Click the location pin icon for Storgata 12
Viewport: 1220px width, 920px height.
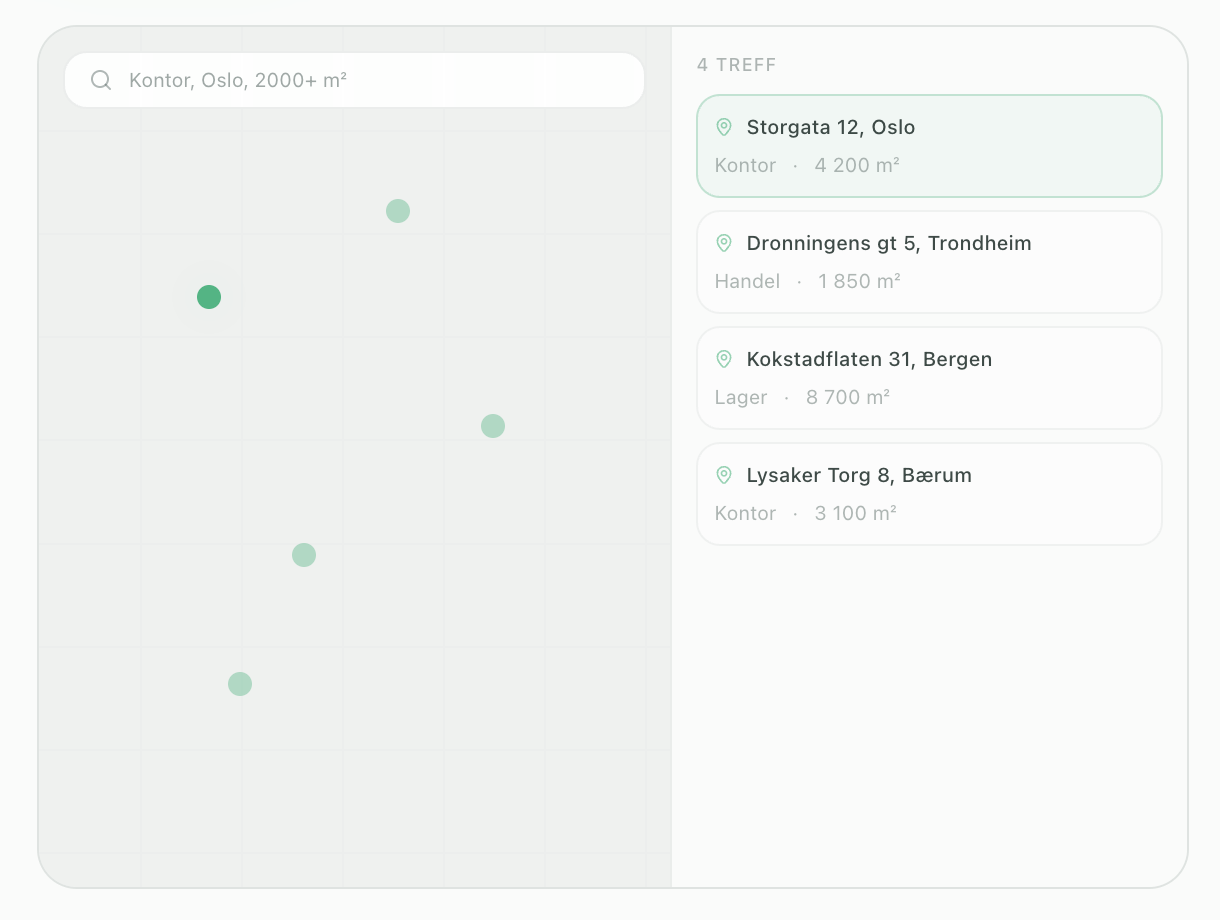pos(724,127)
